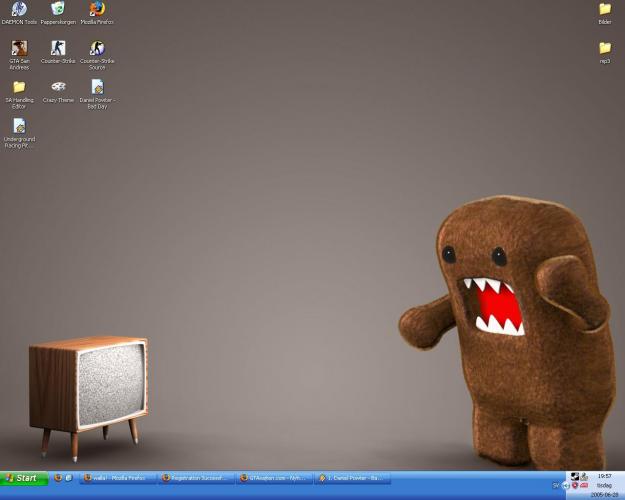The image size is (625, 500).
Task: Select the mp3 folder on desktop
Action: 605,49
